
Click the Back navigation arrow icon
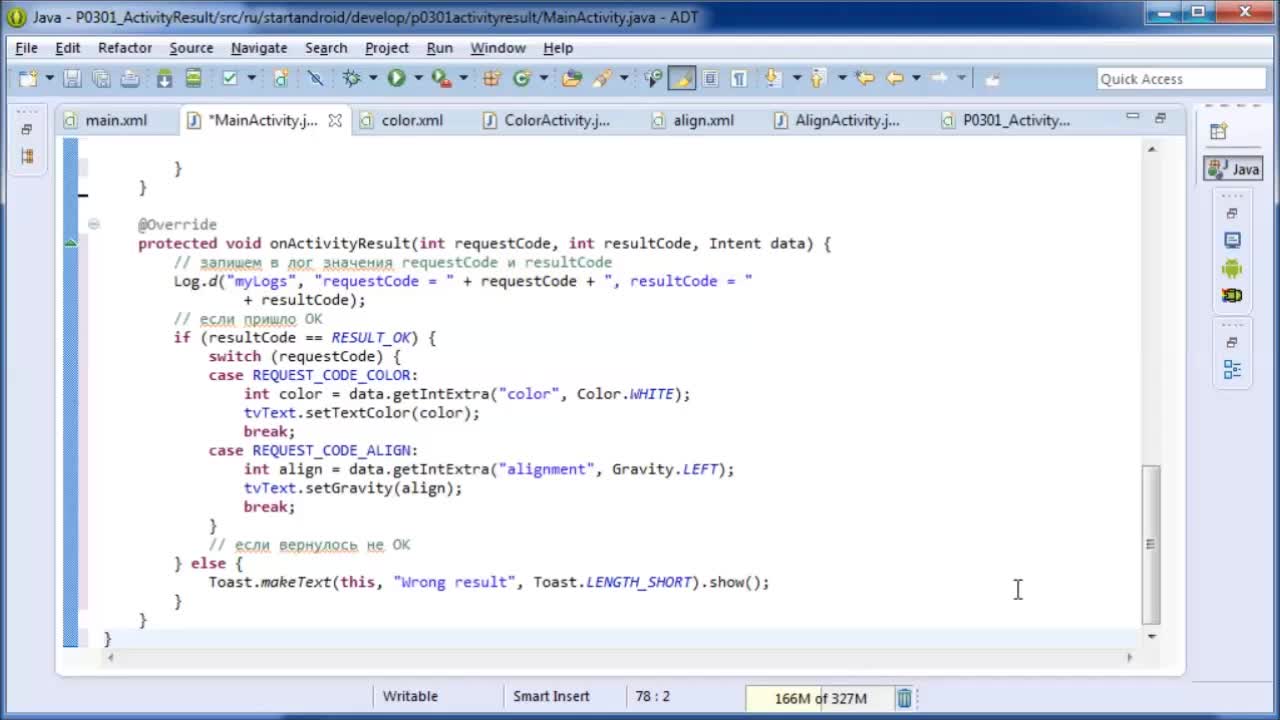click(895, 78)
